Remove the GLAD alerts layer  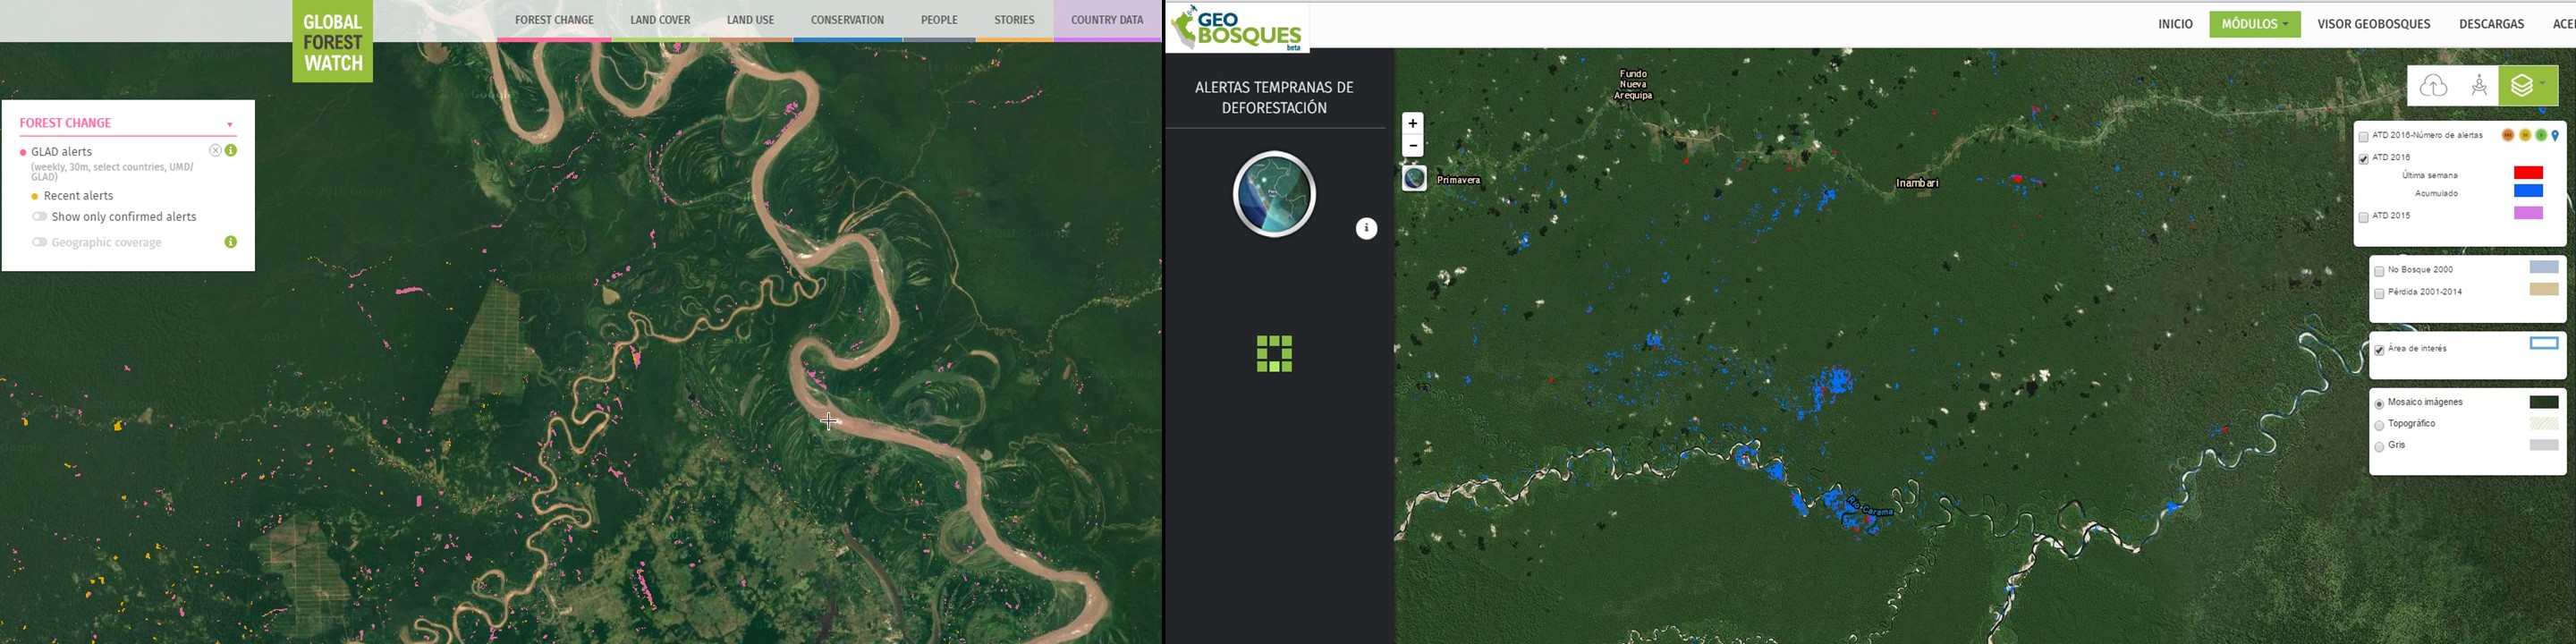(215, 150)
